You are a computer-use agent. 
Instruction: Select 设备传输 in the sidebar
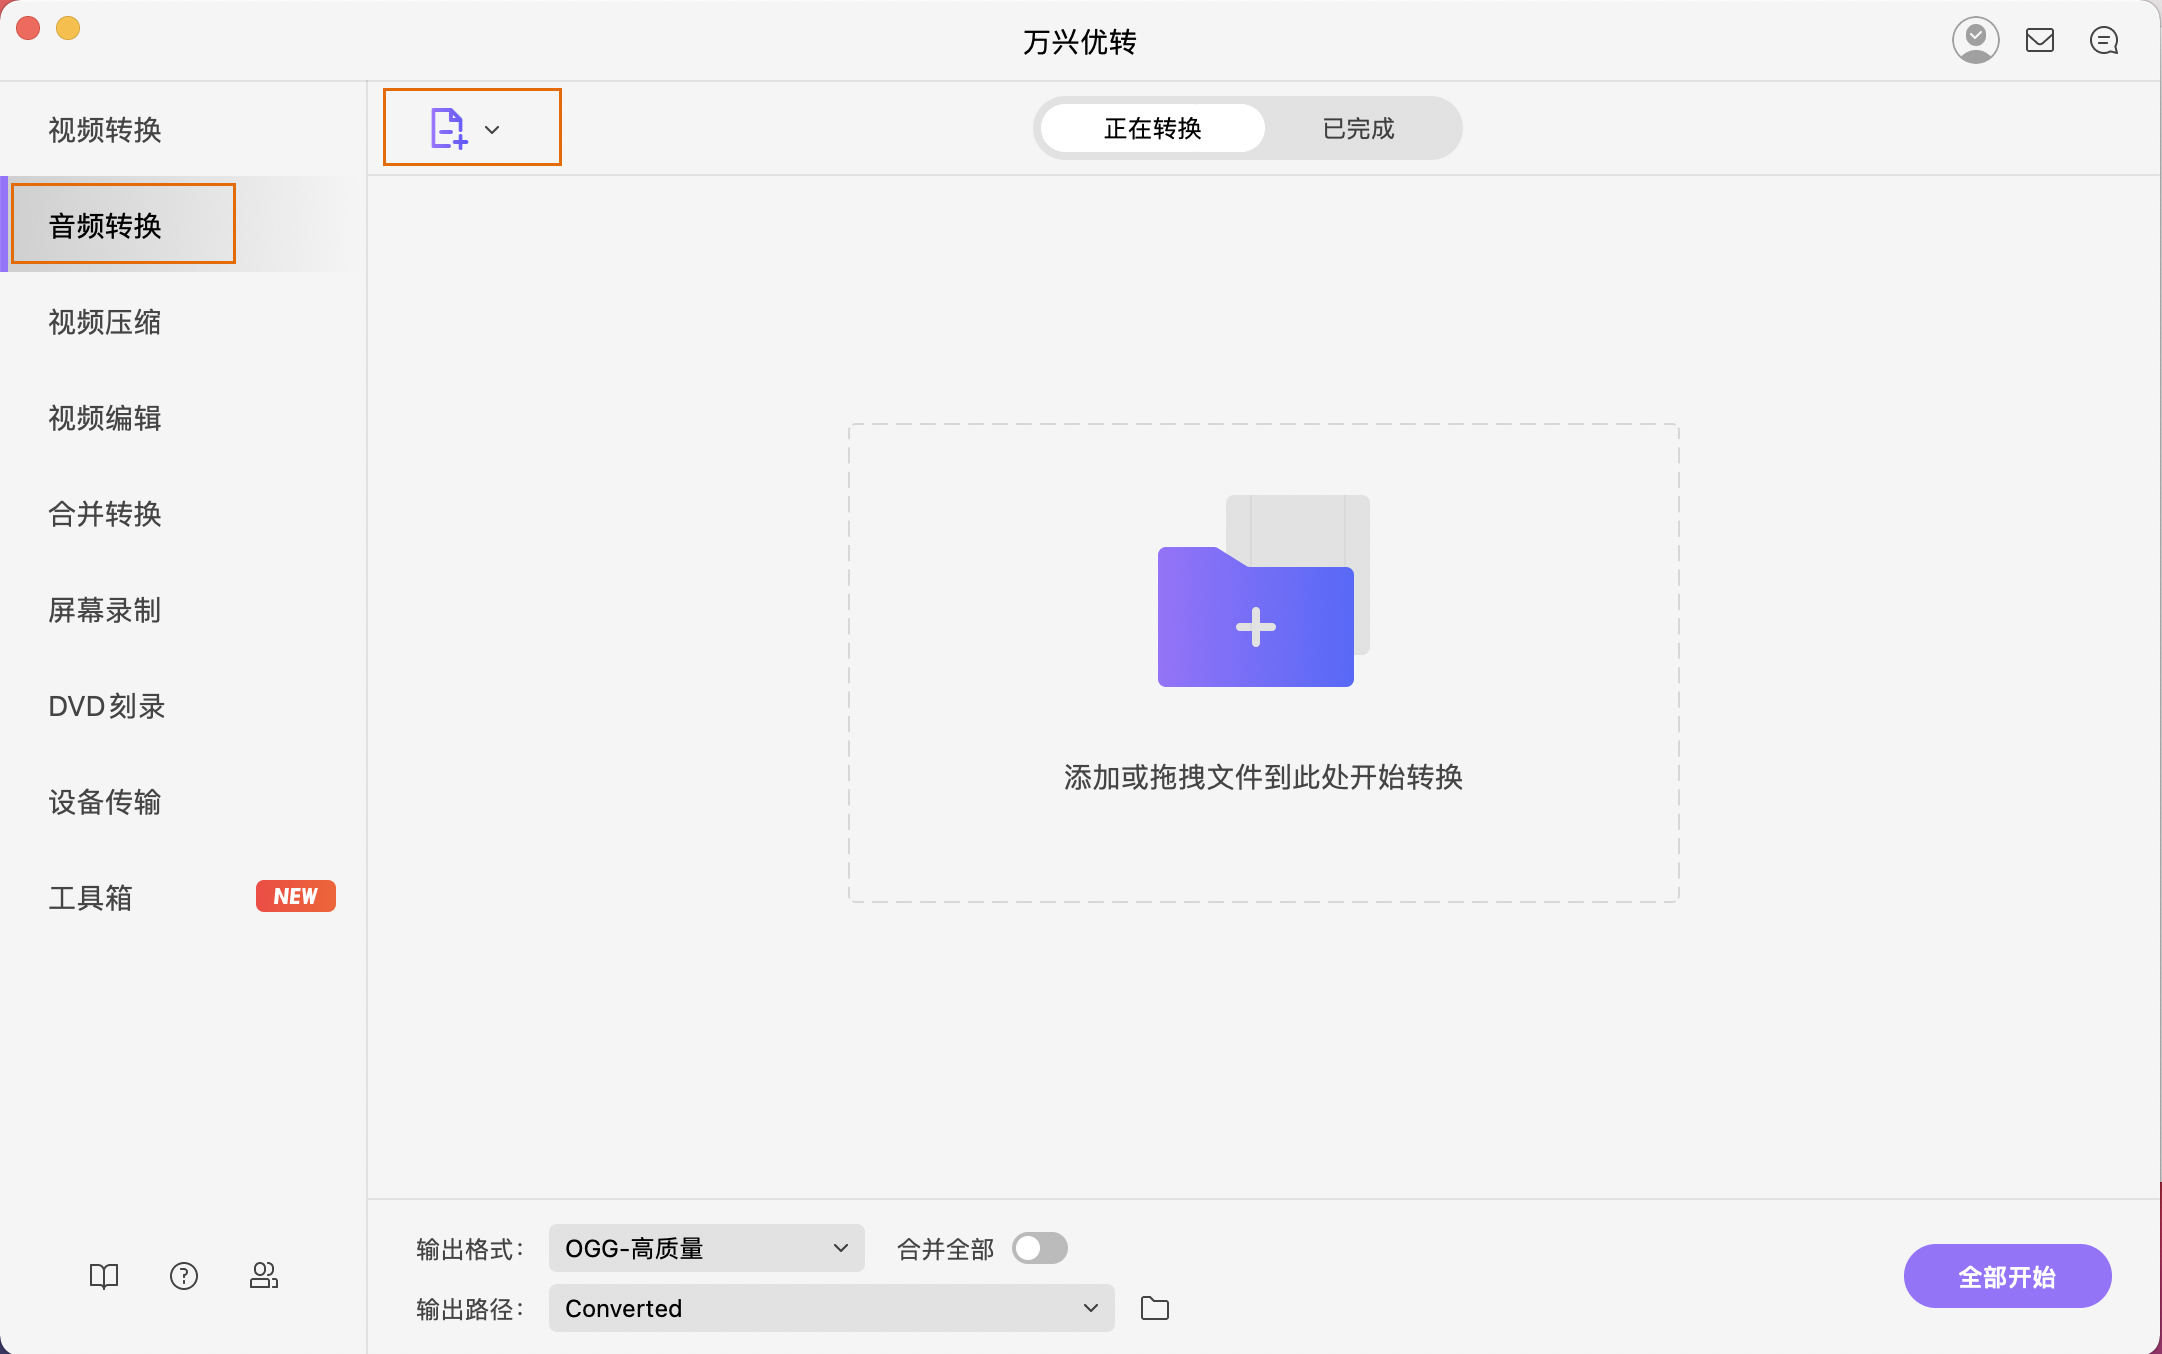pyautogui.click(x=183, y=801)
